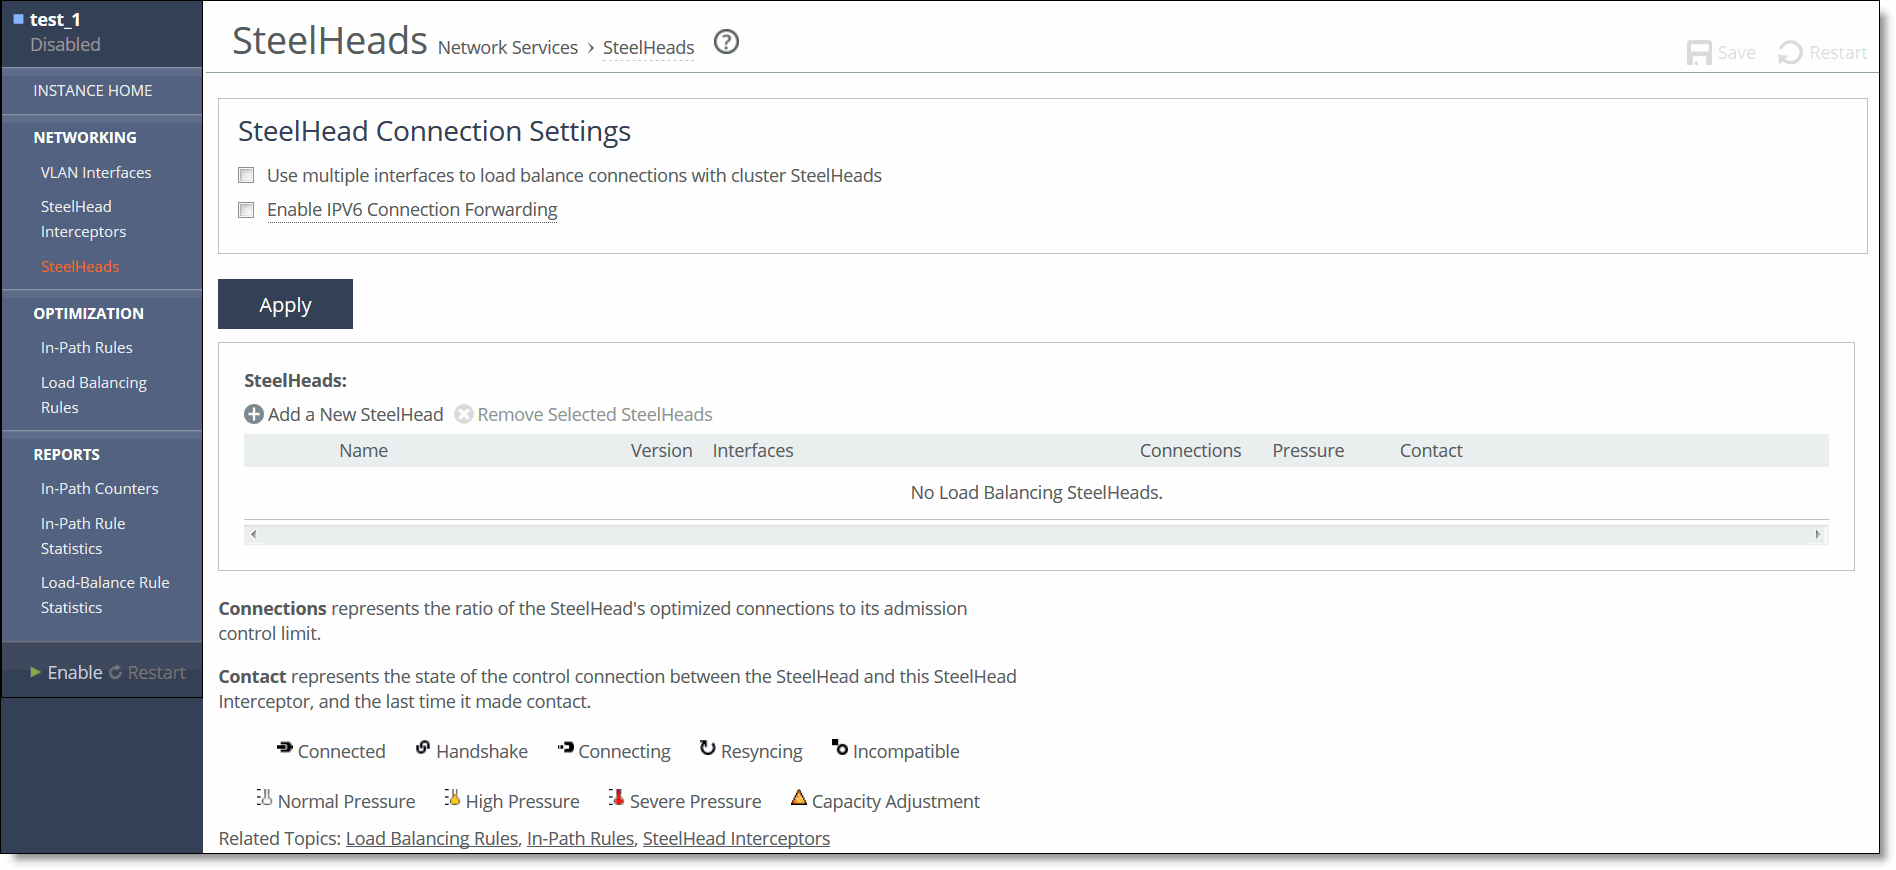Viewport: 1896px width, 870px height.
Task: Click the Apply button
Action: [x=285, y=304]
